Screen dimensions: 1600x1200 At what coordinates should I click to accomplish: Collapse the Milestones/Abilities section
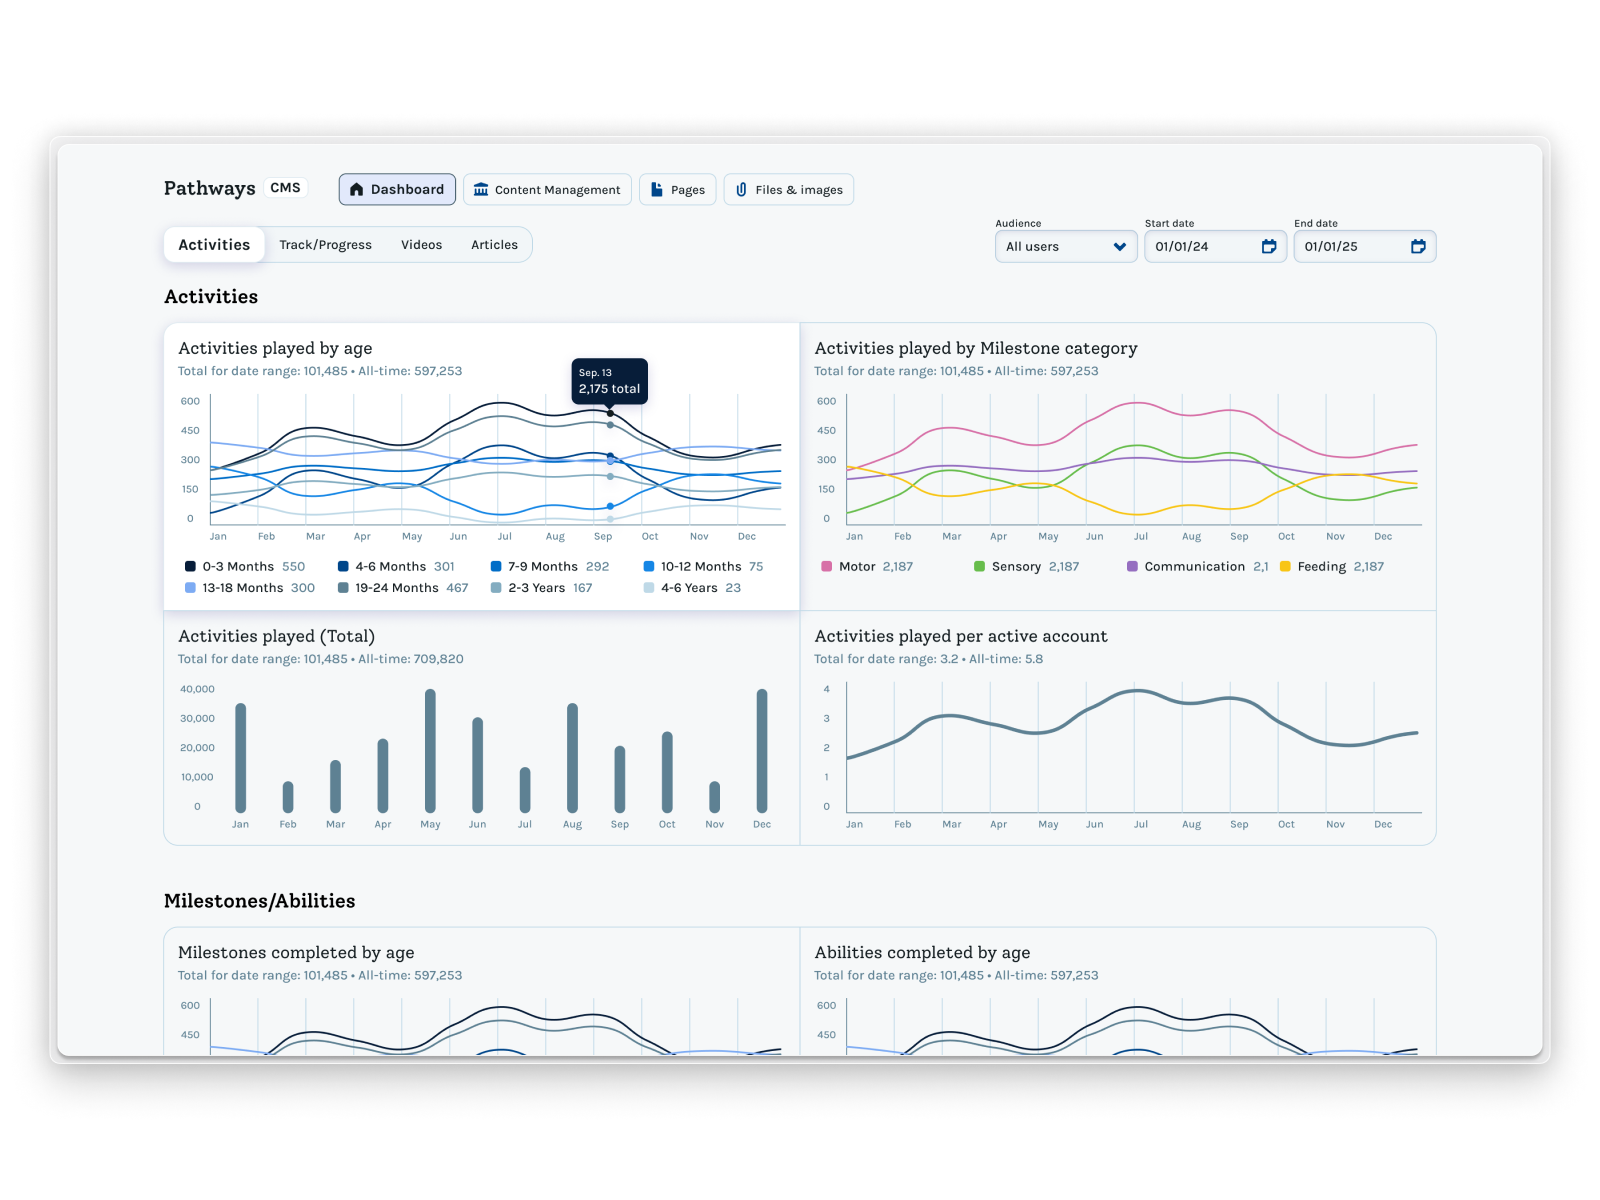(x=260, y=901)
